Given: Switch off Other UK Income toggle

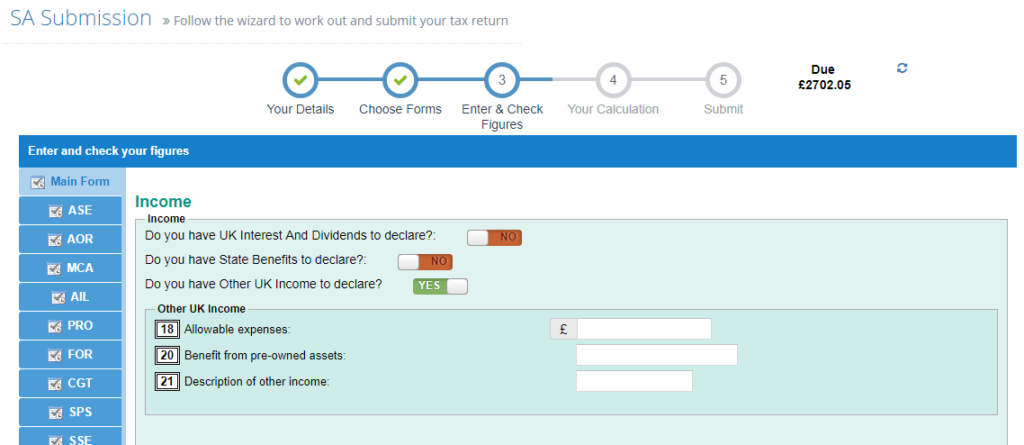Looking at the screenshot, I should [x=440, y=286].
